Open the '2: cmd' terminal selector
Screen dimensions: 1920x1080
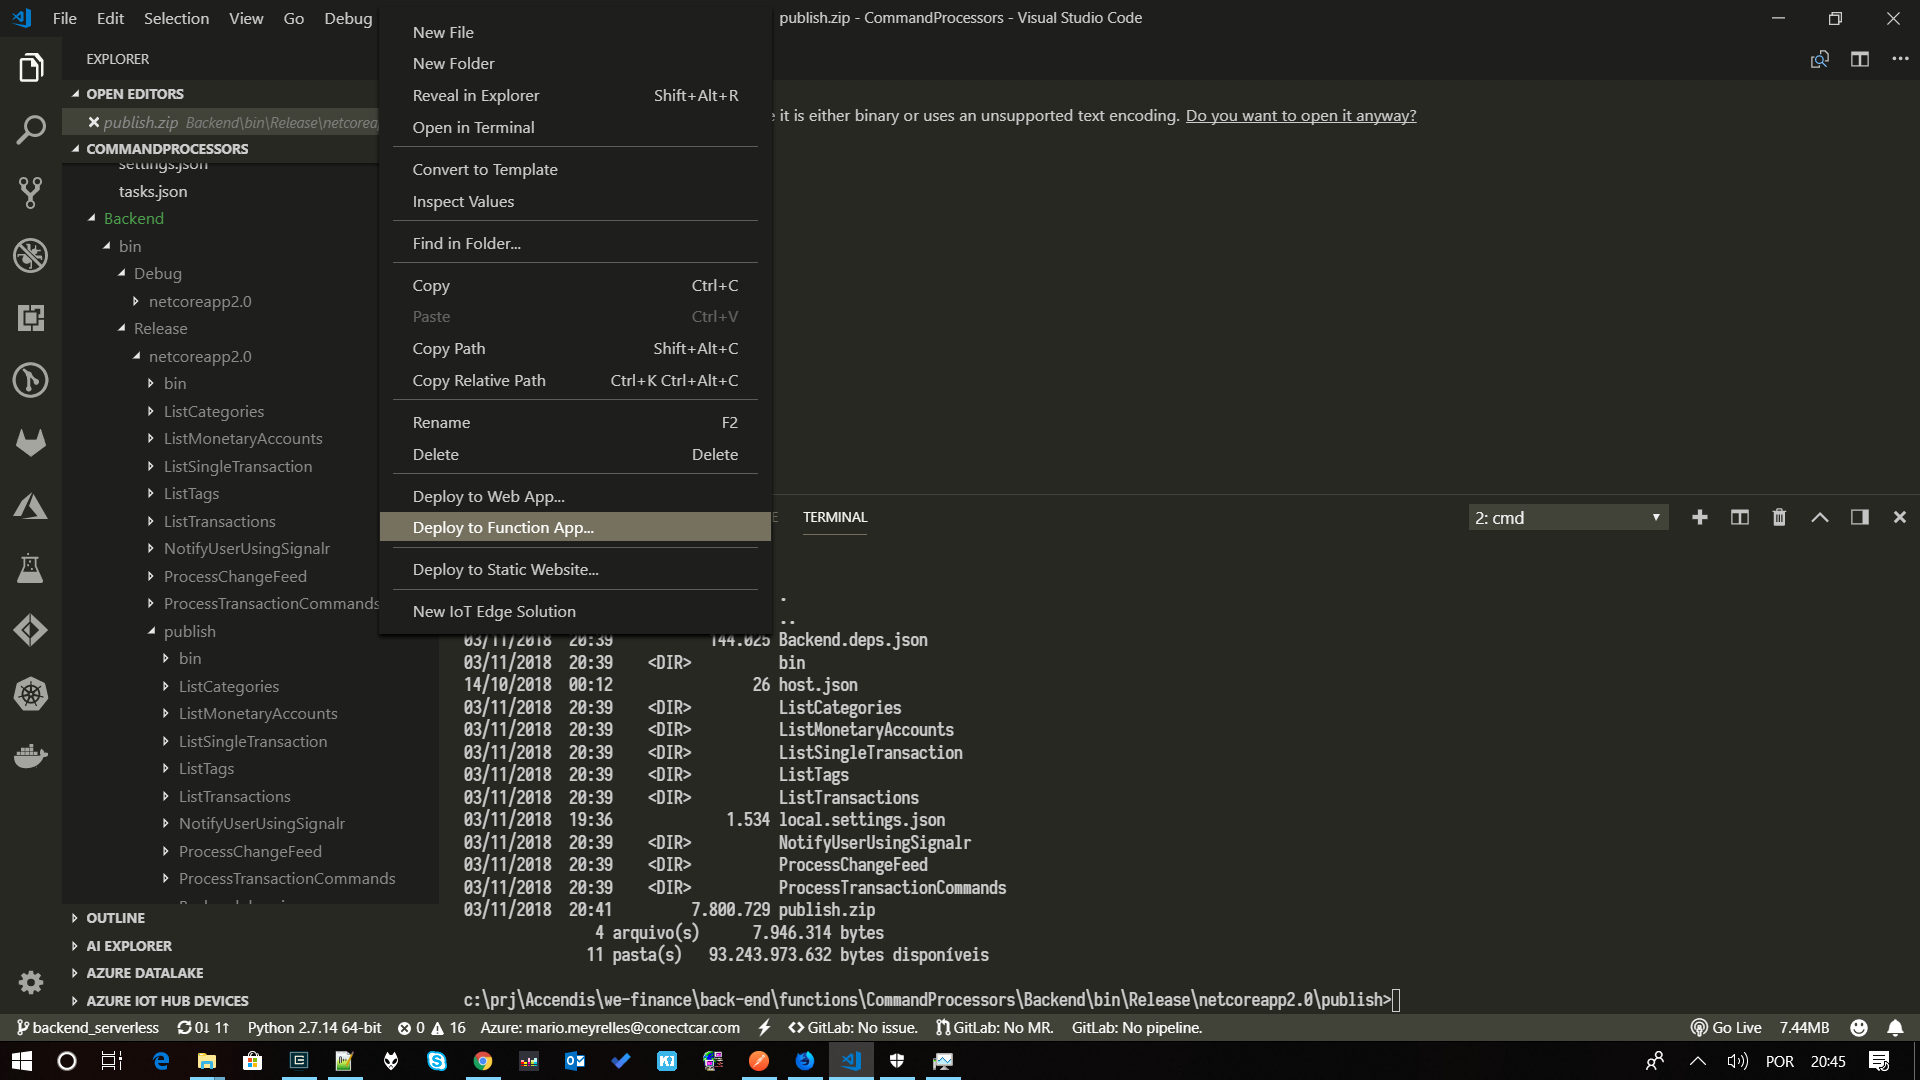pos(1568,517)
